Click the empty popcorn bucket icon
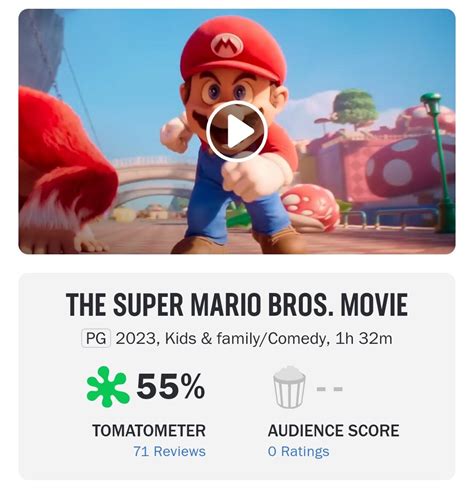Image resolution: width=474 pixels, height=489 pixels. (x=289, y=387)
